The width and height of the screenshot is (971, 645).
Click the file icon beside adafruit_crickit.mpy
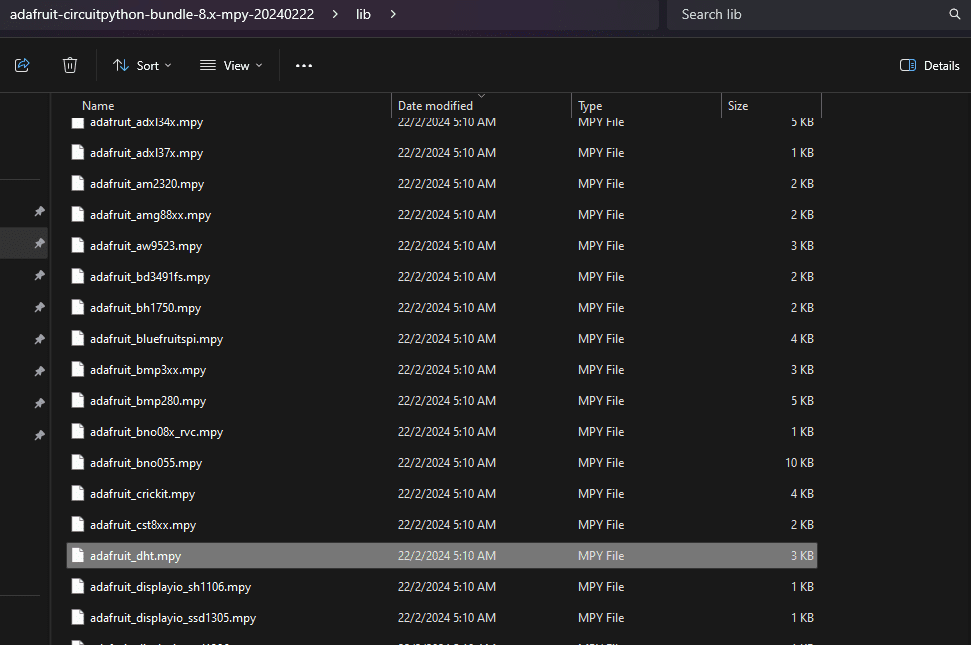pyautogui.click(x=78, y=494)
